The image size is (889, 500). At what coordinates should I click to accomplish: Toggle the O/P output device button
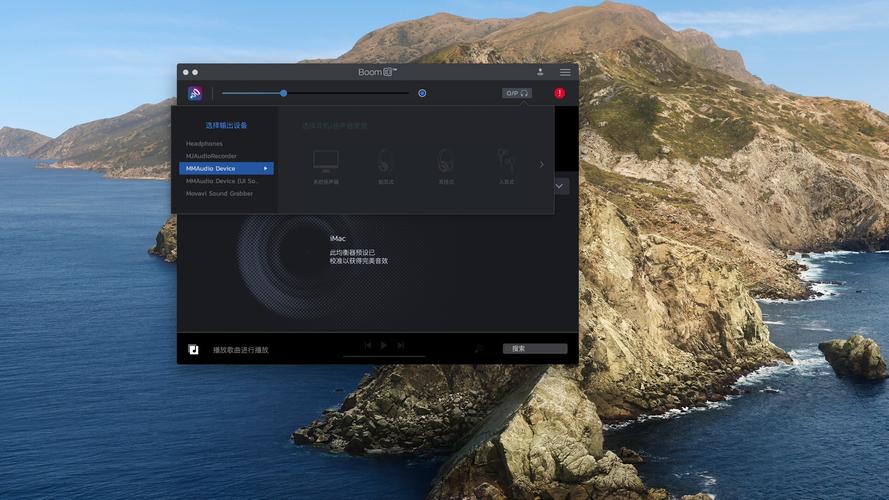(x=517, y=93)
